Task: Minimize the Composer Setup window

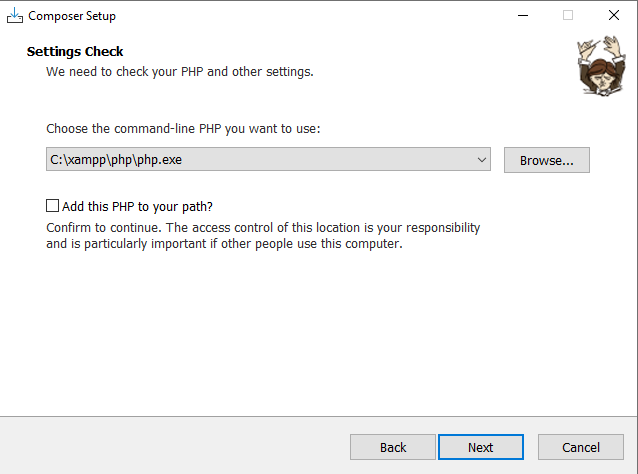Action: 522,15
